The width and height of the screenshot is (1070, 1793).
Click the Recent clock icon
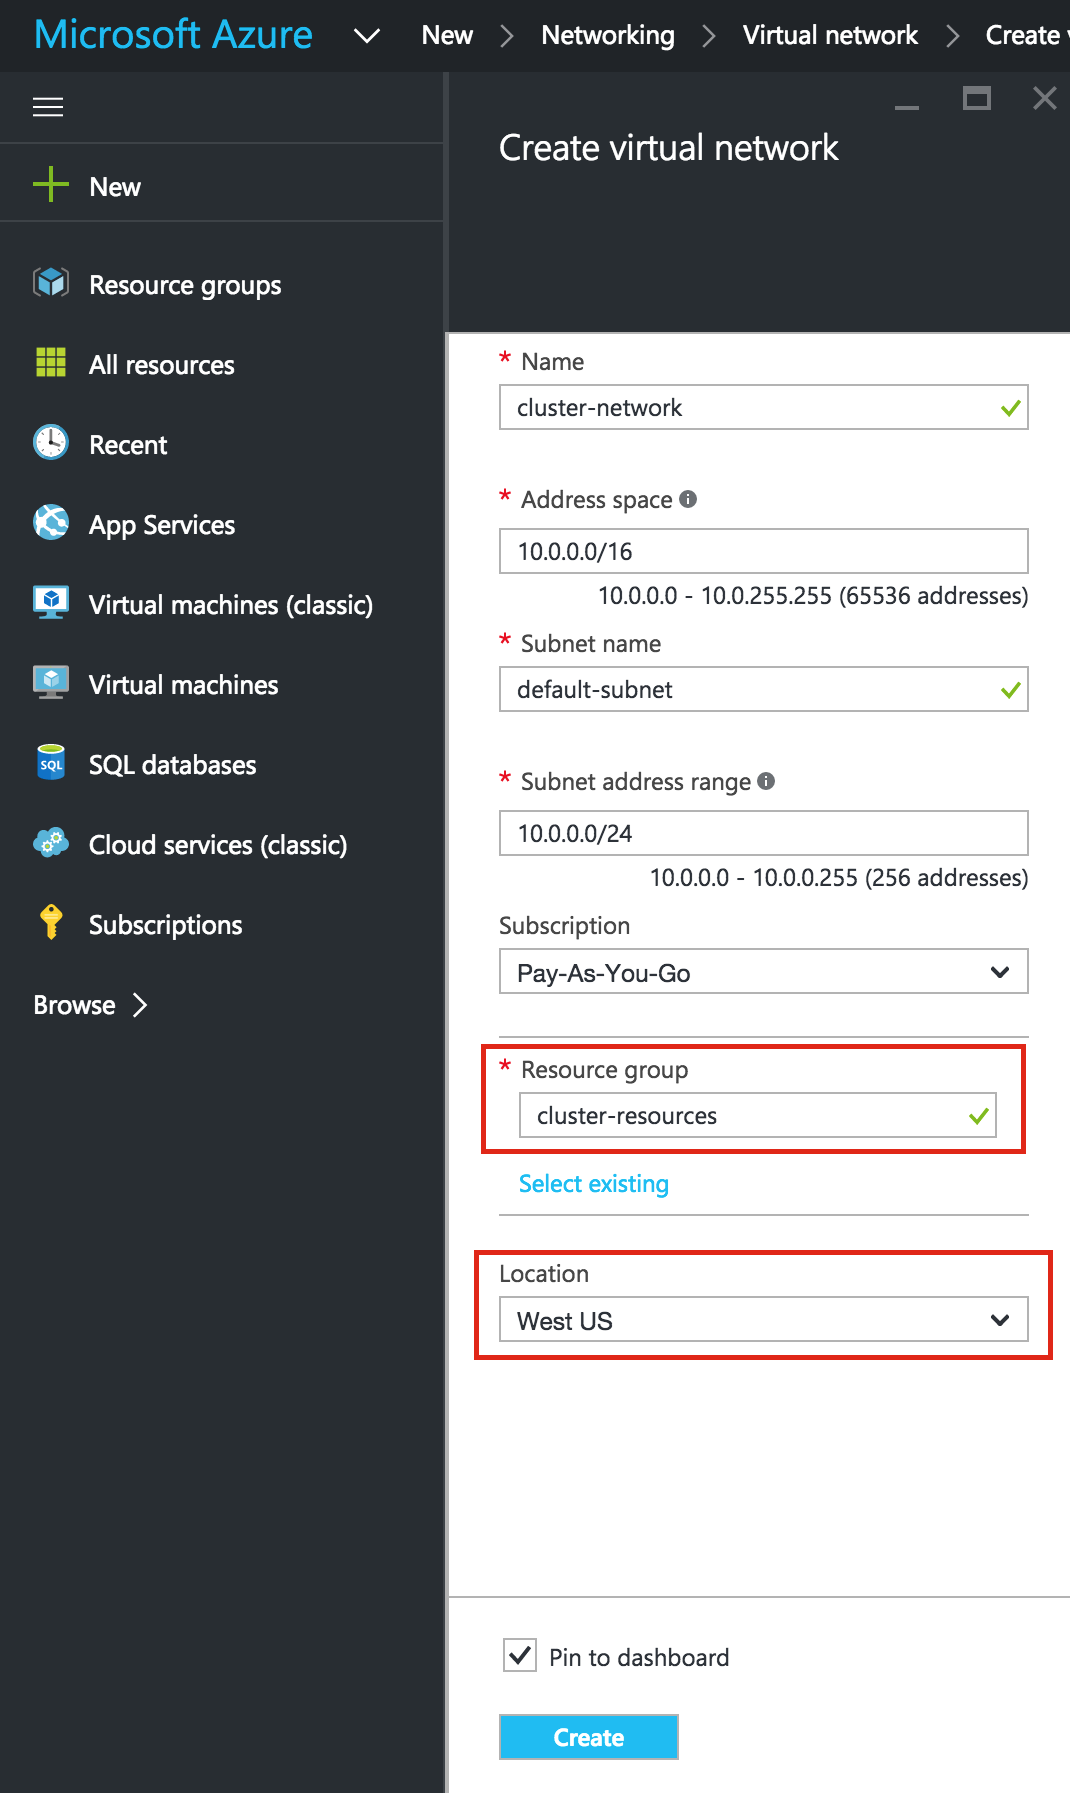click(51, 442)
